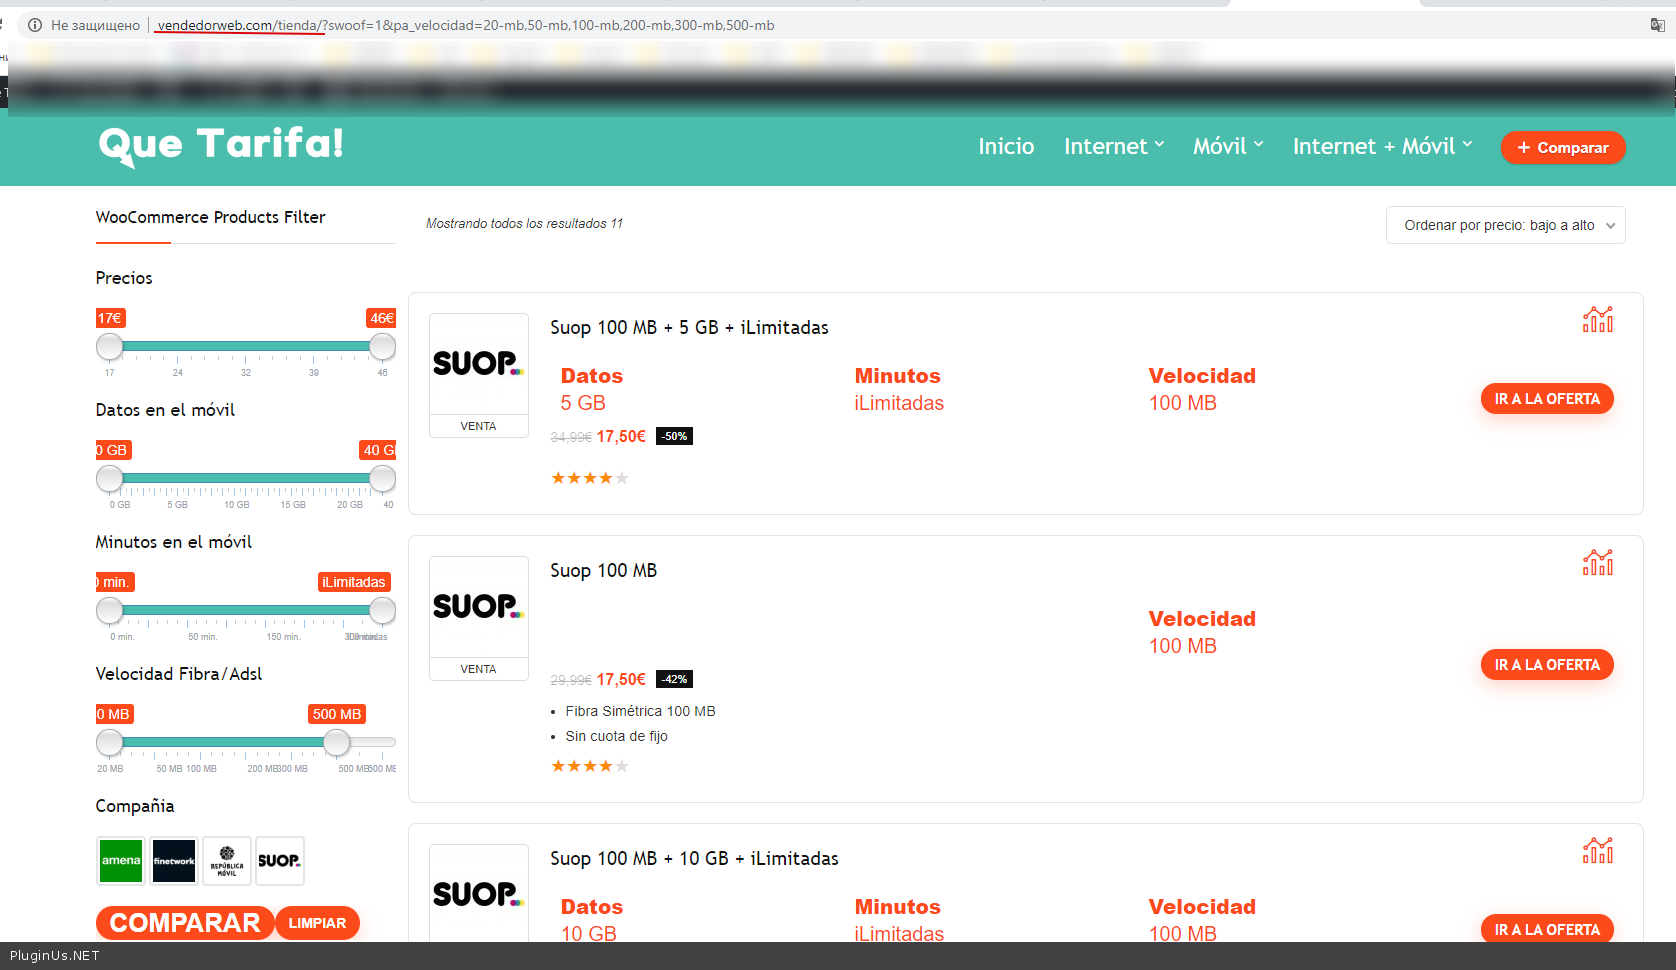Click the iLimitadas handle of the Minutos slider
Image resolution: width=1676 pixels, height=970 pixels.
[382, 610]
